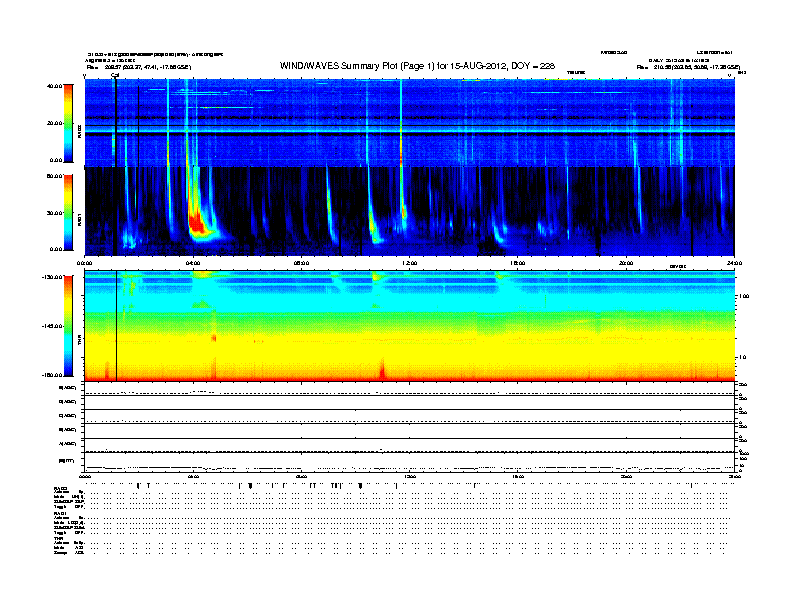Click the red spike near 11:00 in TNR panel

pos(382,369)
